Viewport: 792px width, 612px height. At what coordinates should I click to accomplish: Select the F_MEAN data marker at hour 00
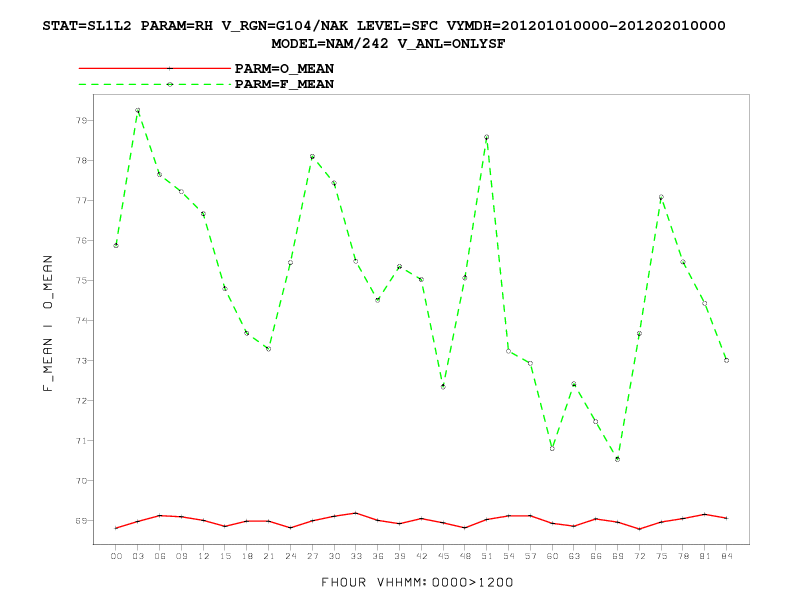point(116,245)
